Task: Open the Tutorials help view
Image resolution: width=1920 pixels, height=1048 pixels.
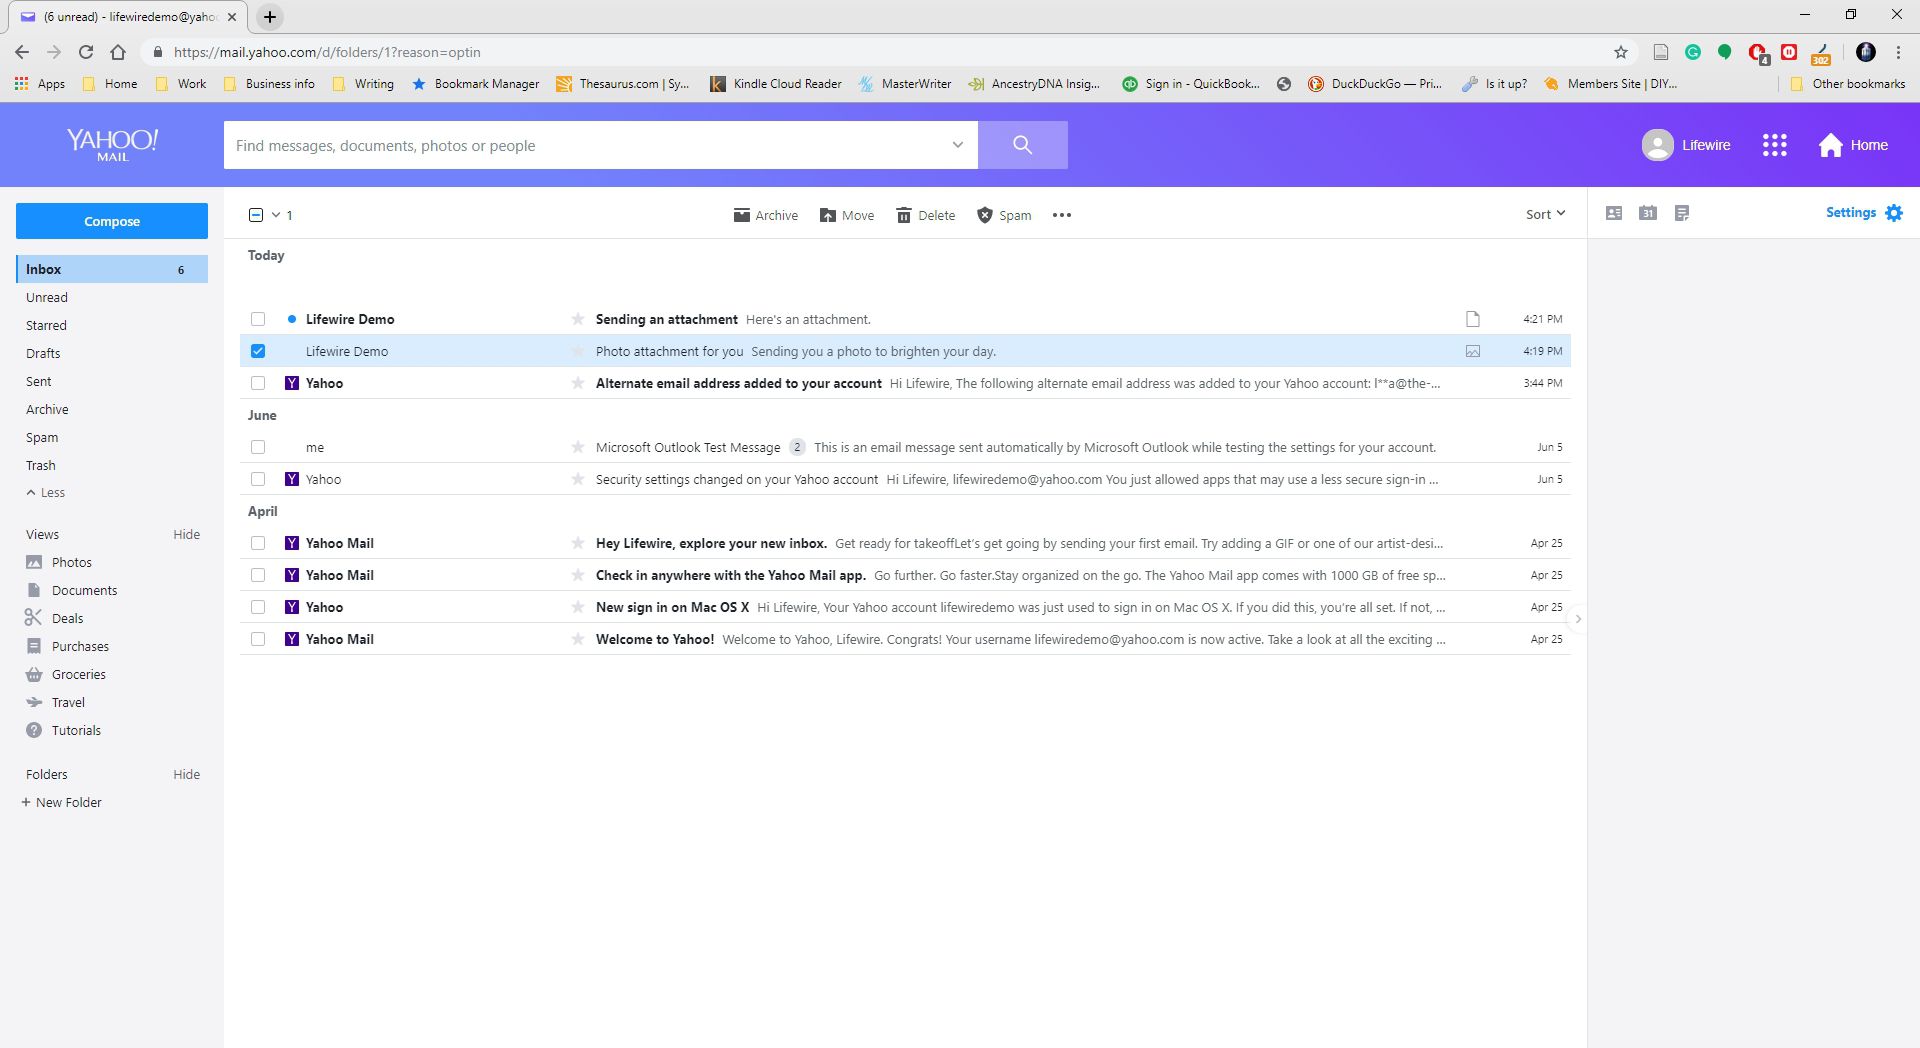Action: 64,730
